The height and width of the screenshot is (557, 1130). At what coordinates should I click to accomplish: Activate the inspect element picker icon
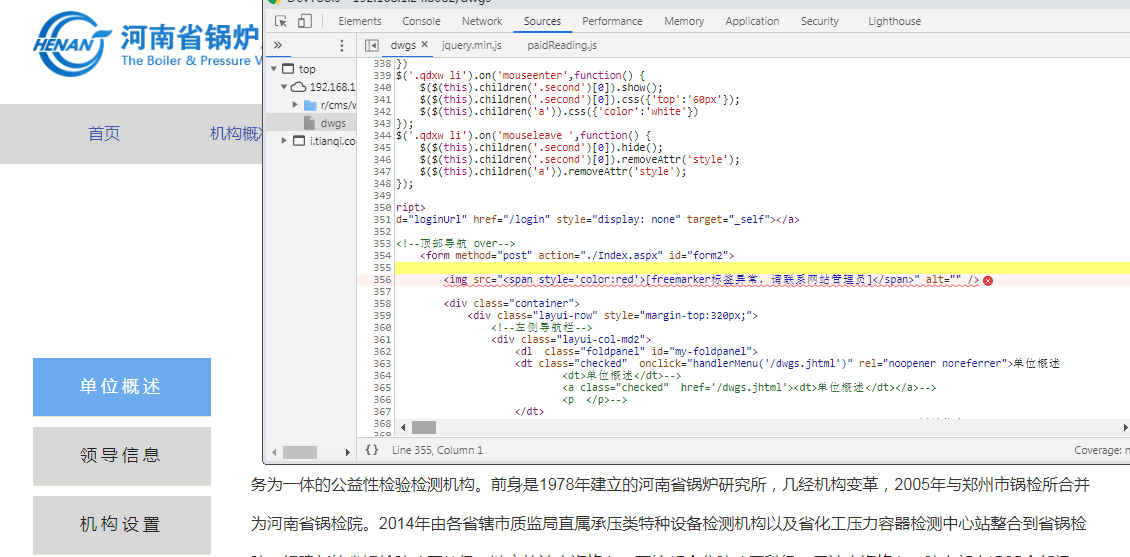pos(282,21)
